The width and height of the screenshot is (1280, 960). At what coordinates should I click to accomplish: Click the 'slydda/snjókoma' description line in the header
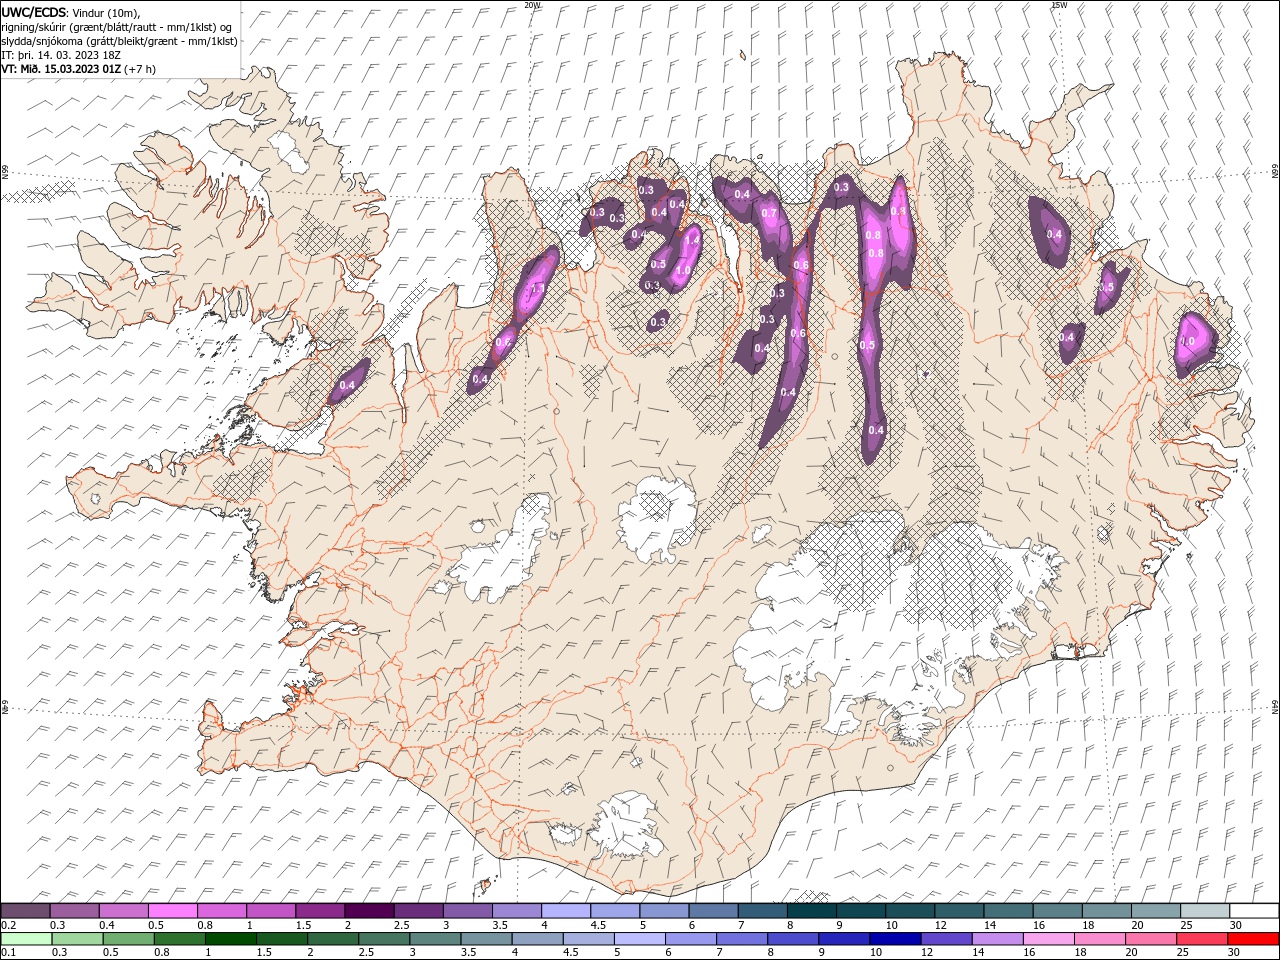[x=119, y=41]
